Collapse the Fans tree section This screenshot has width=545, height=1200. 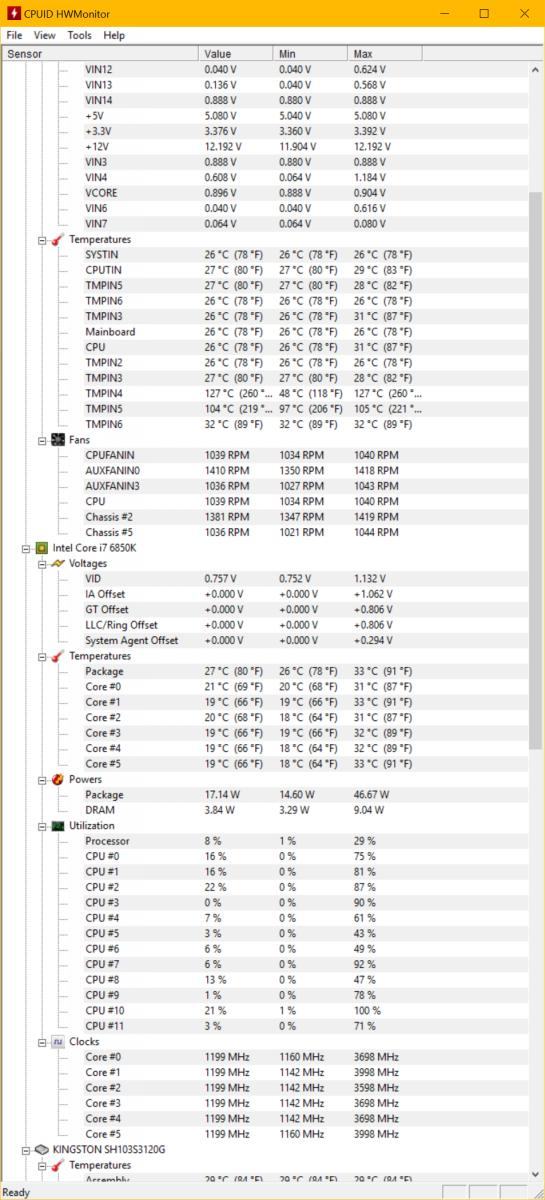coord(42,440)
